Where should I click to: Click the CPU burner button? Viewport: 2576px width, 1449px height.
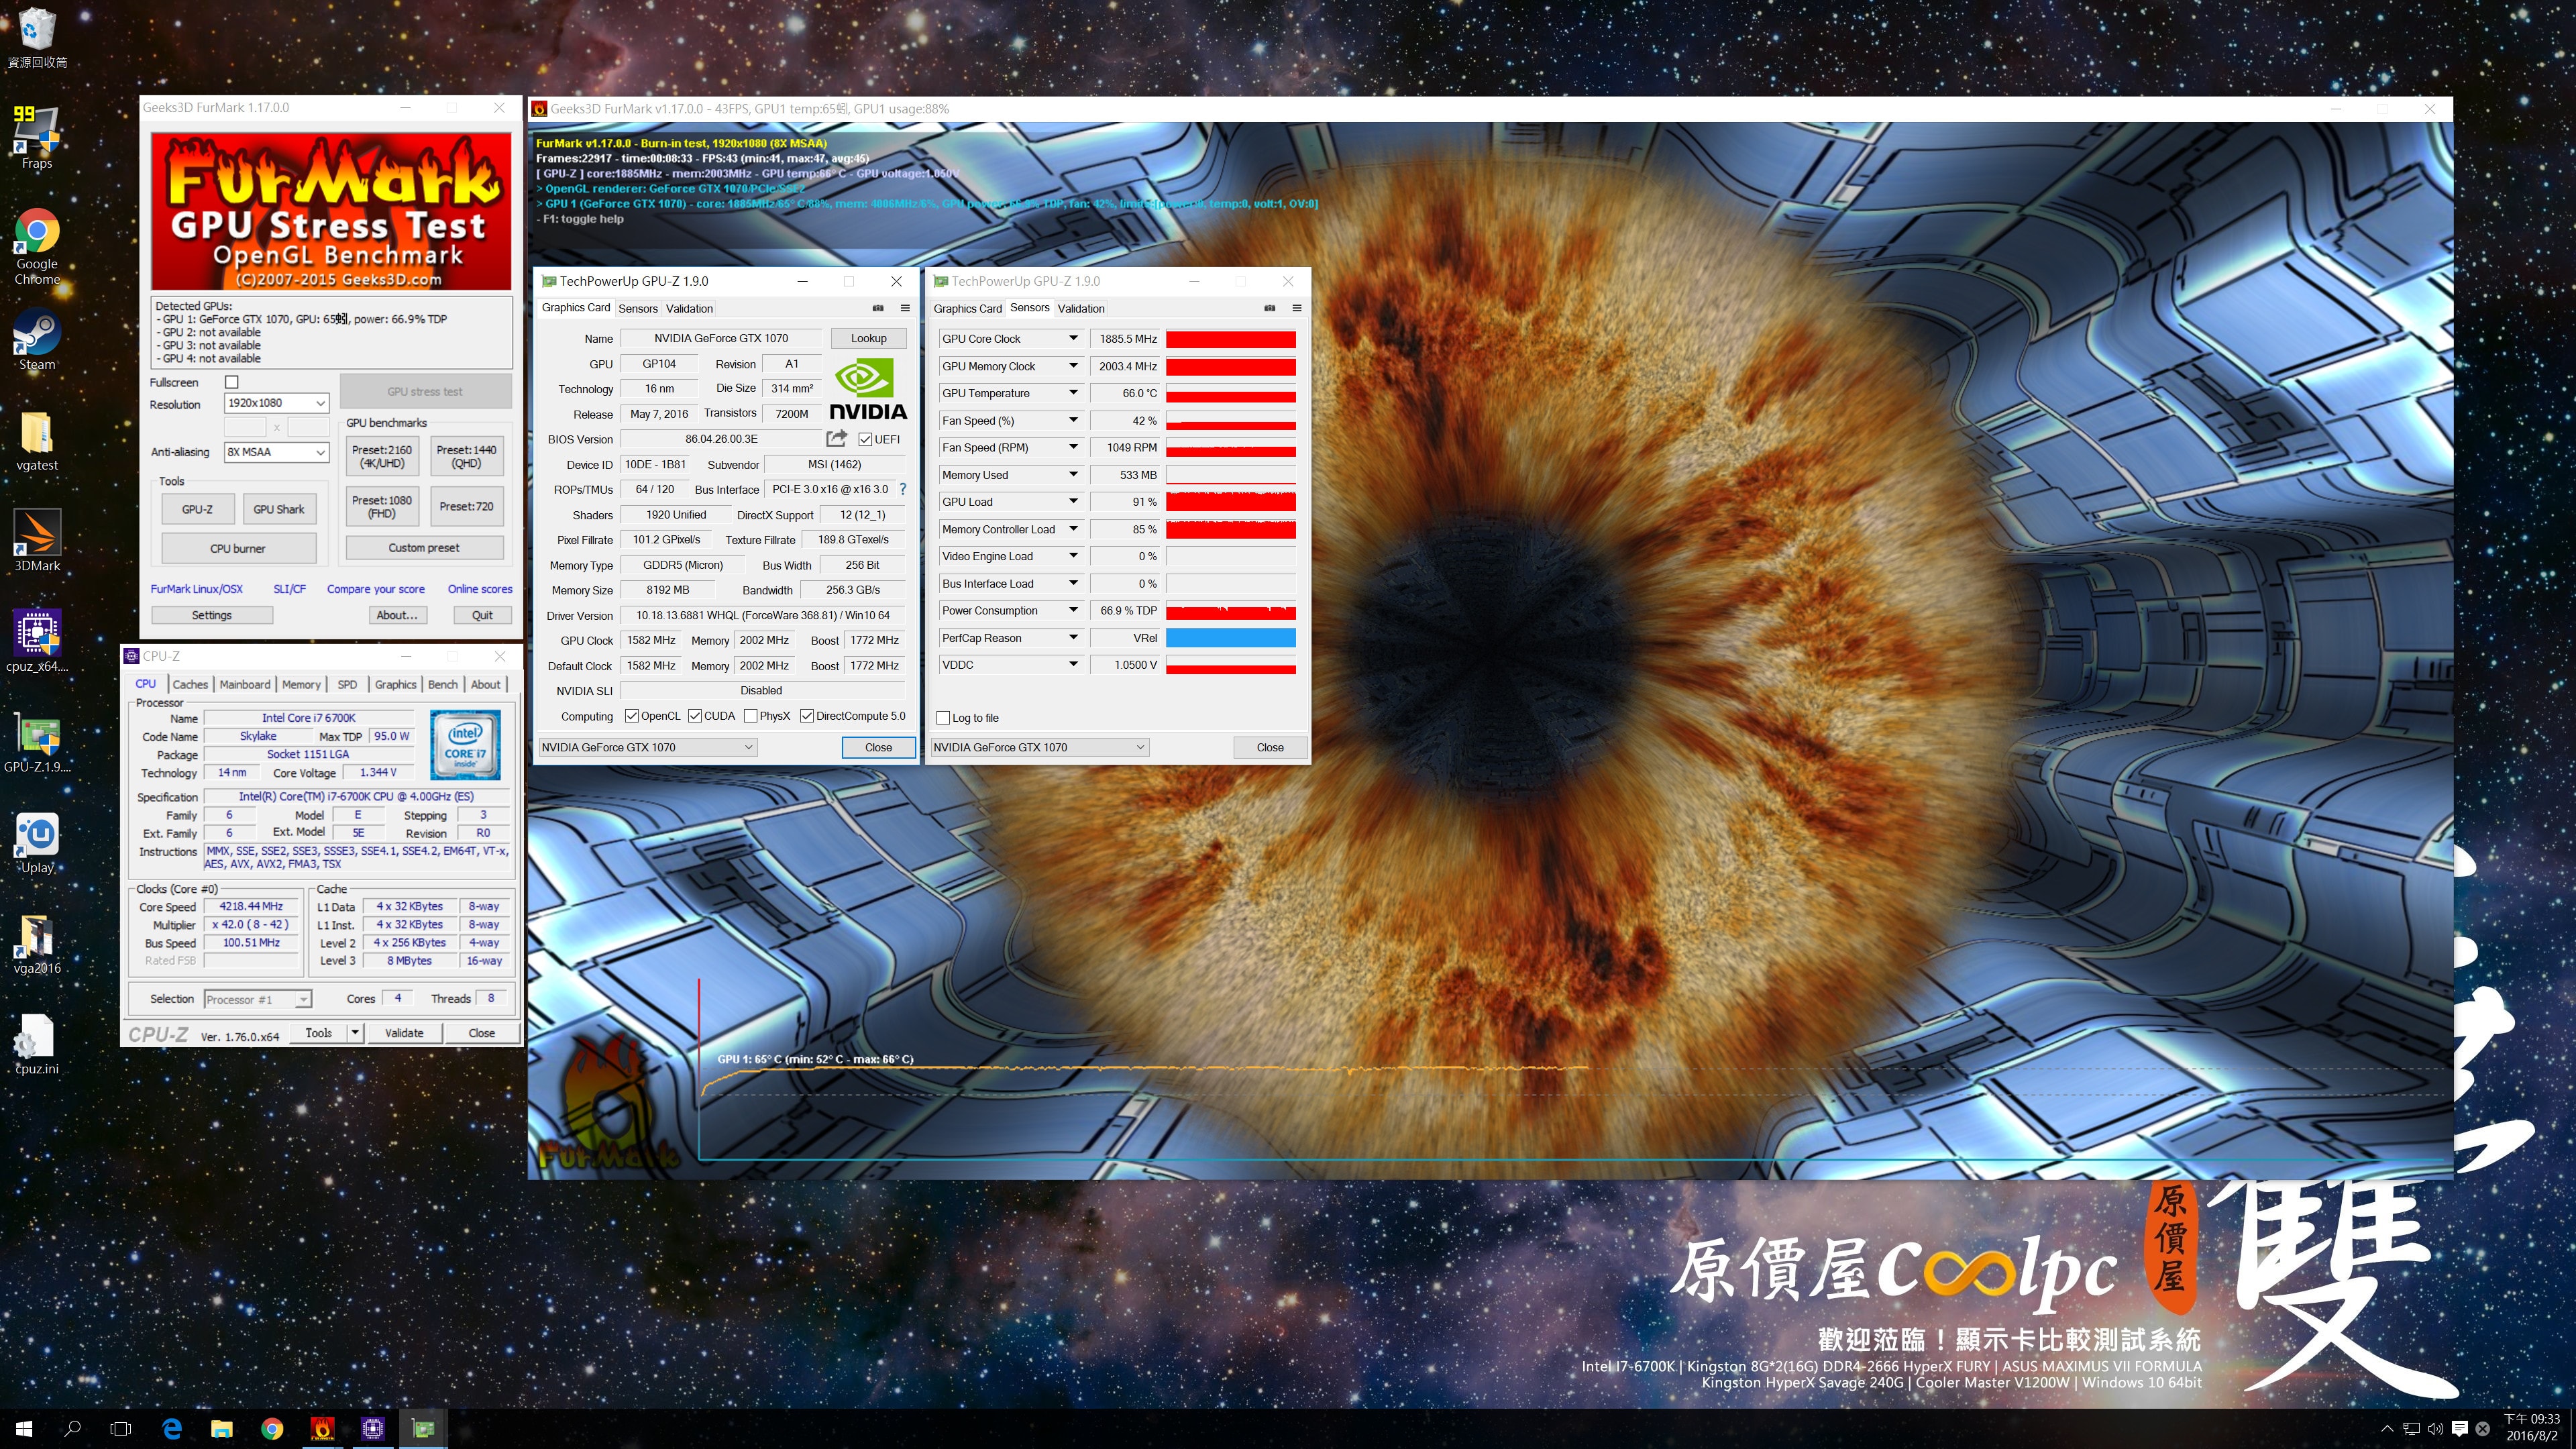238,548
